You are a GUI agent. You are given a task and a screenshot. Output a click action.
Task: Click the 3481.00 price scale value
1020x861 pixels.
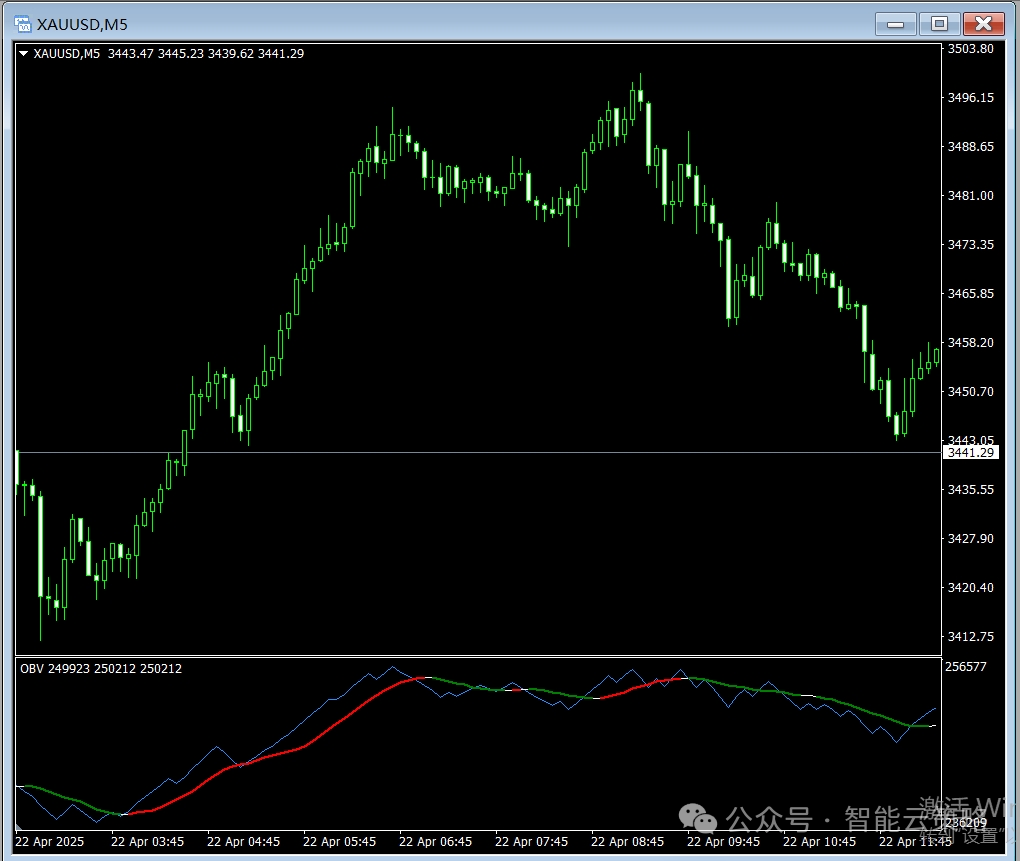pyautogui.click(x=971, y=195)
